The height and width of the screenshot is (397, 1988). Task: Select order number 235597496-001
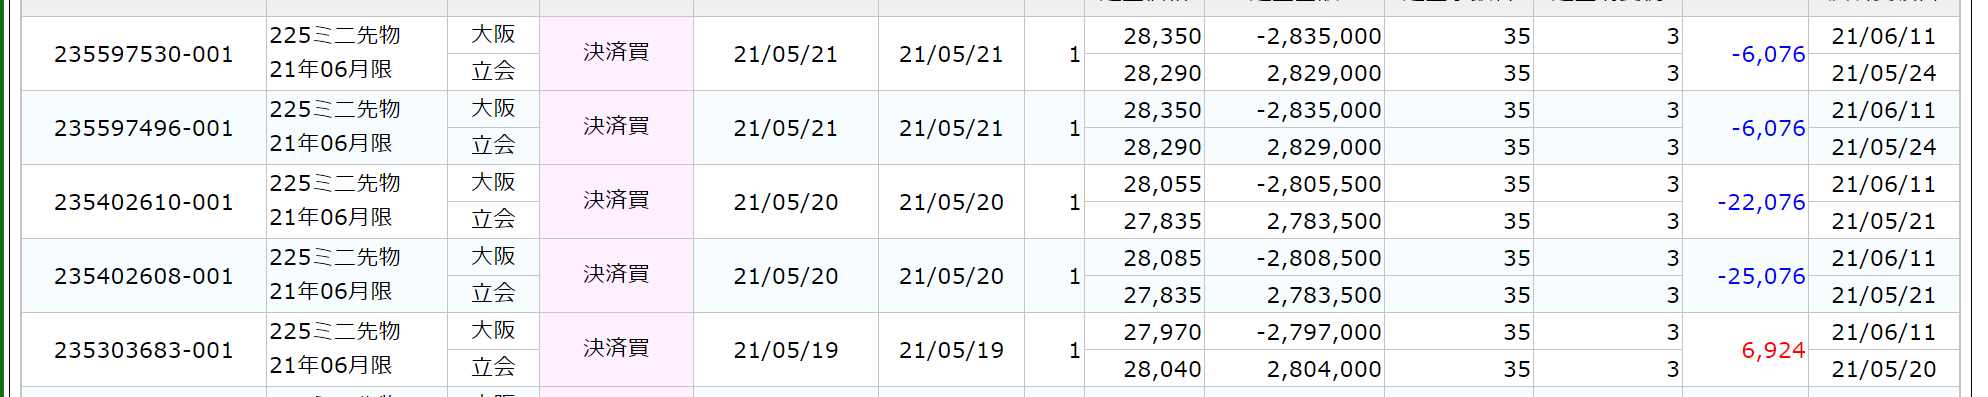(144, 128)
